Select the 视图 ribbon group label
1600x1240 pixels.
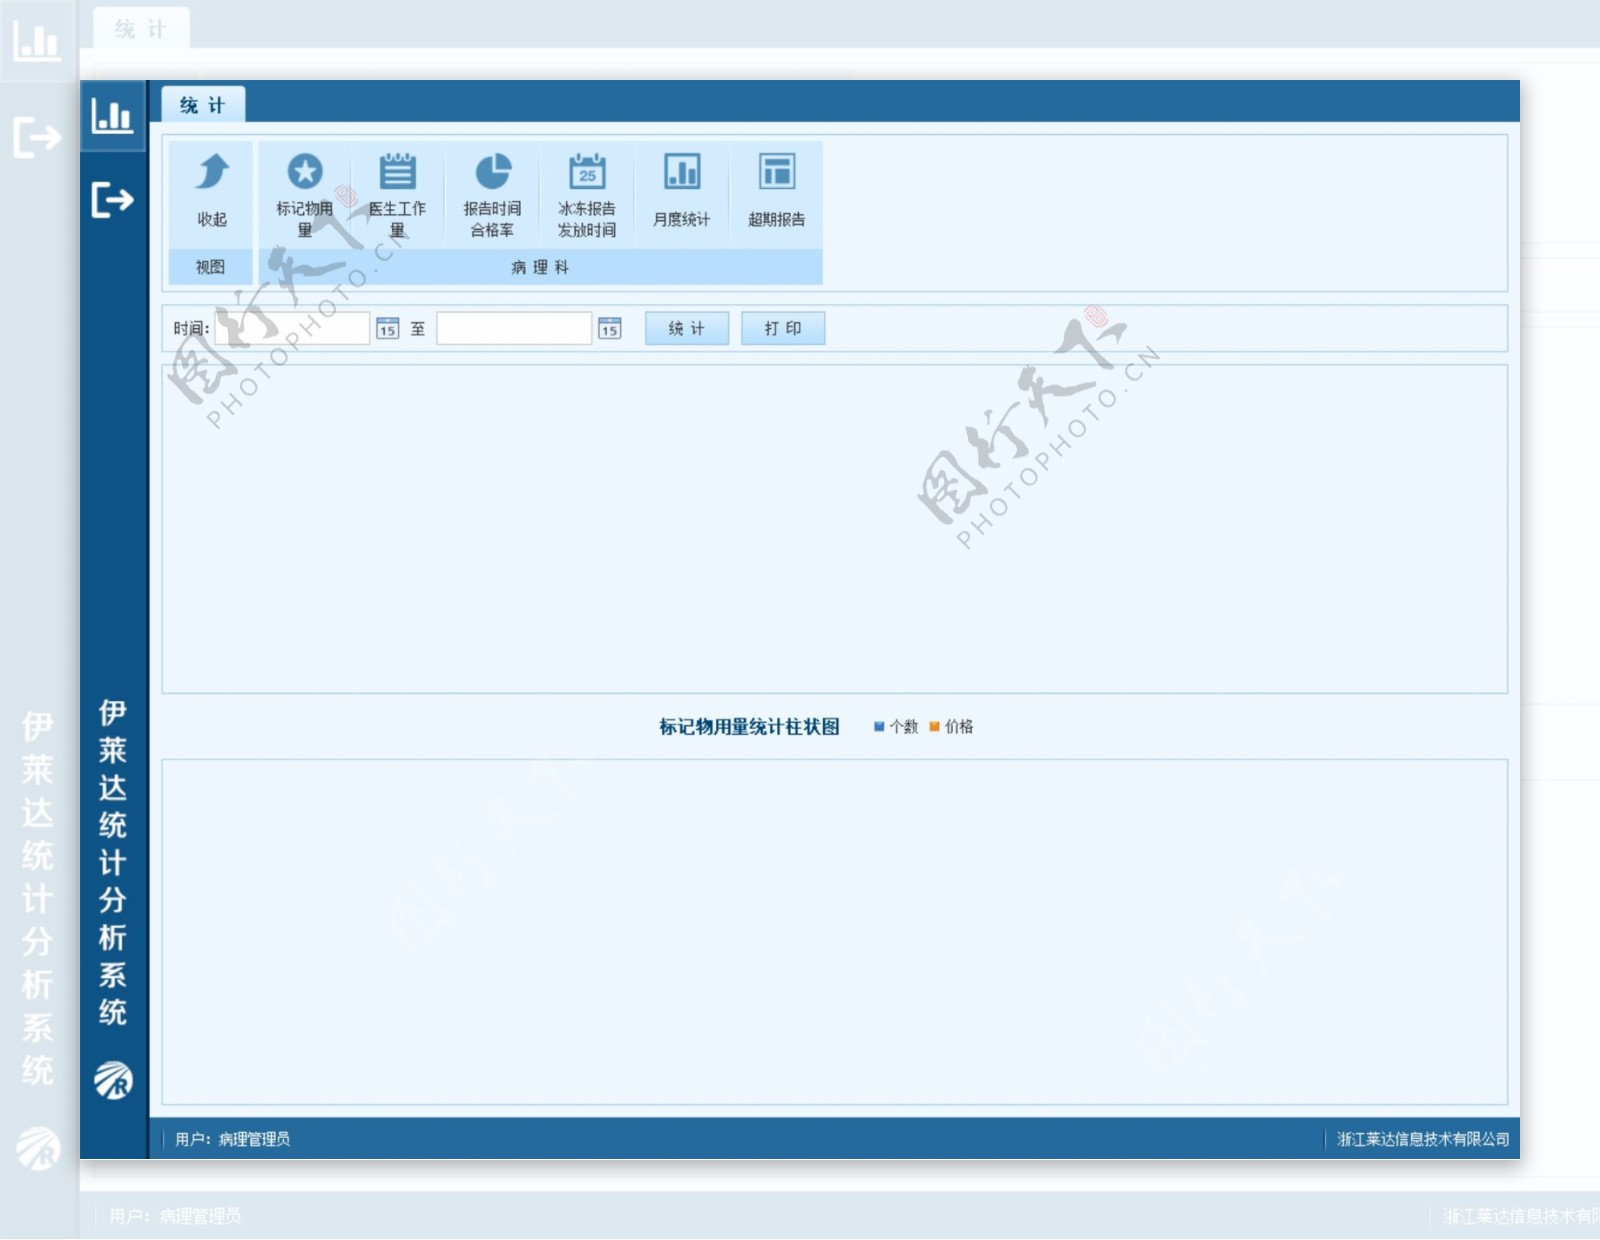[210, 267]
